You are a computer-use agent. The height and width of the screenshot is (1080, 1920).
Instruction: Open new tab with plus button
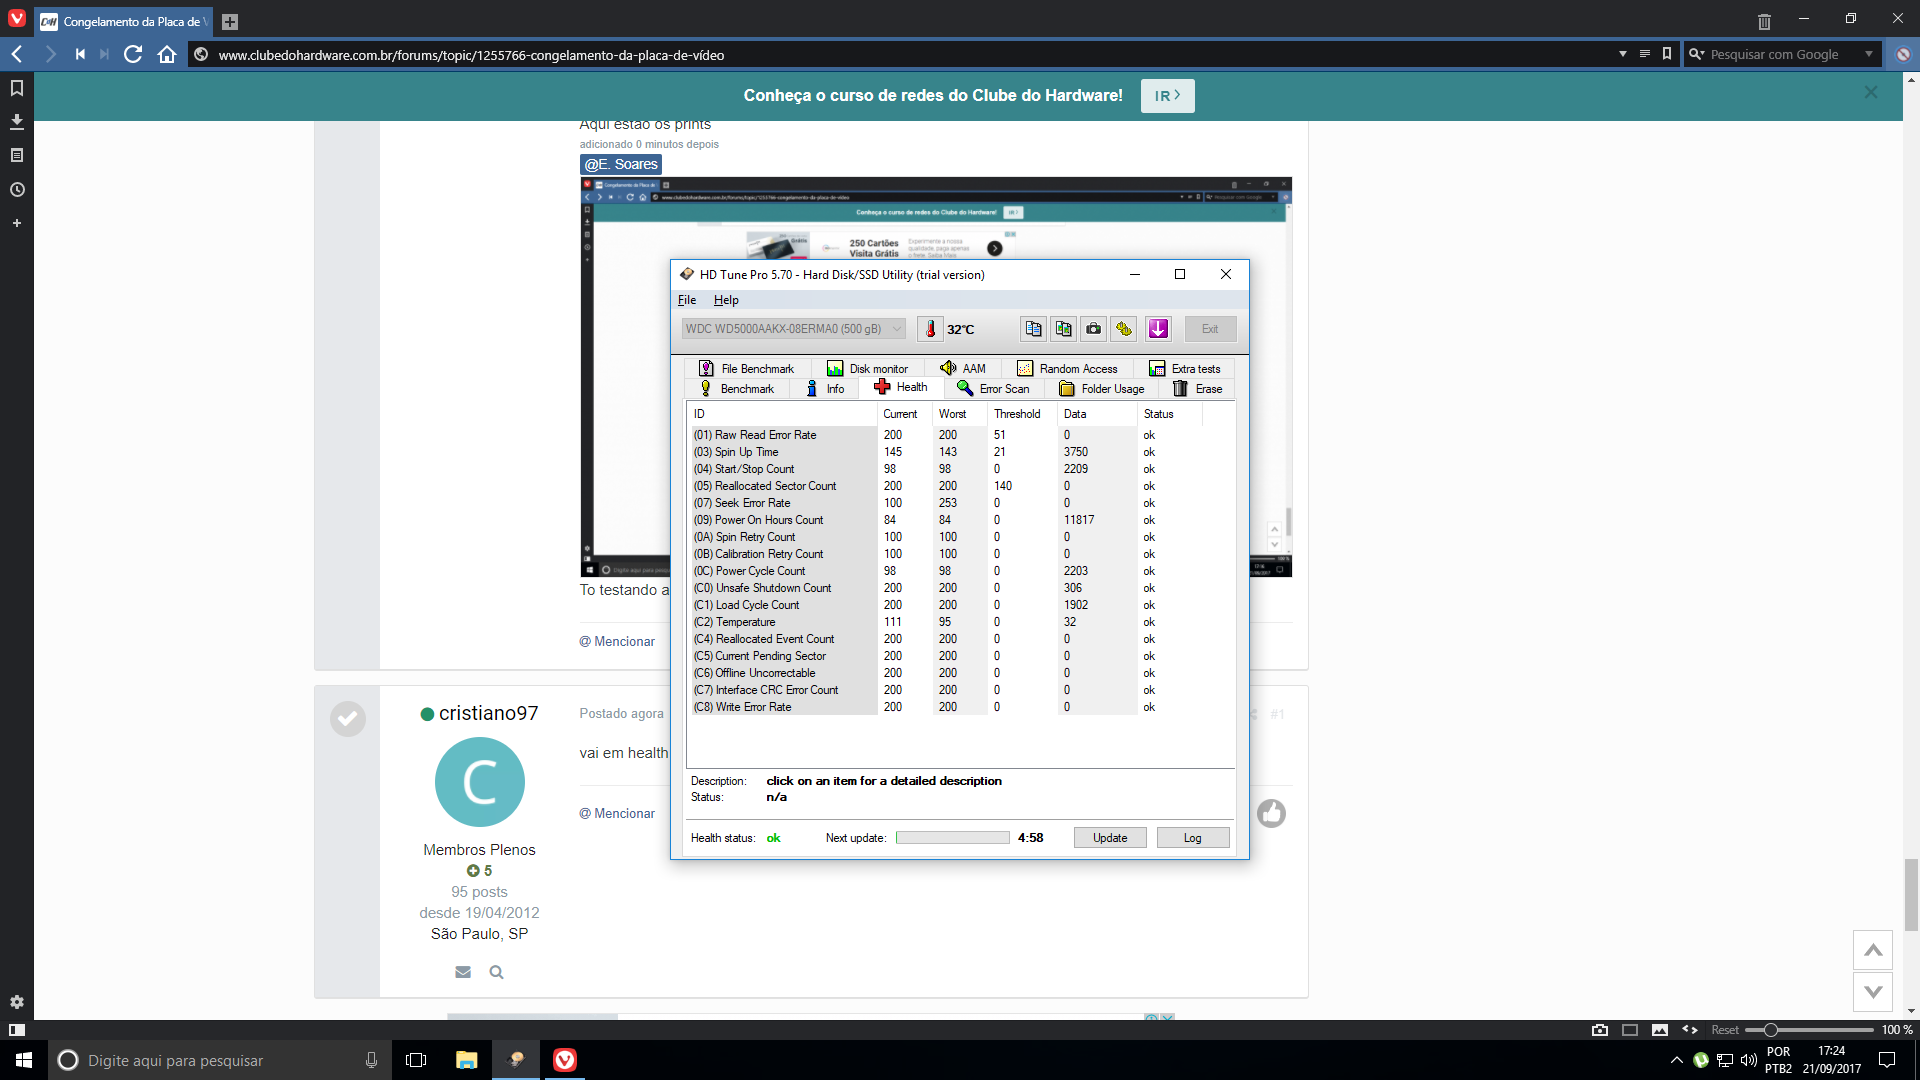coord(230,22)
